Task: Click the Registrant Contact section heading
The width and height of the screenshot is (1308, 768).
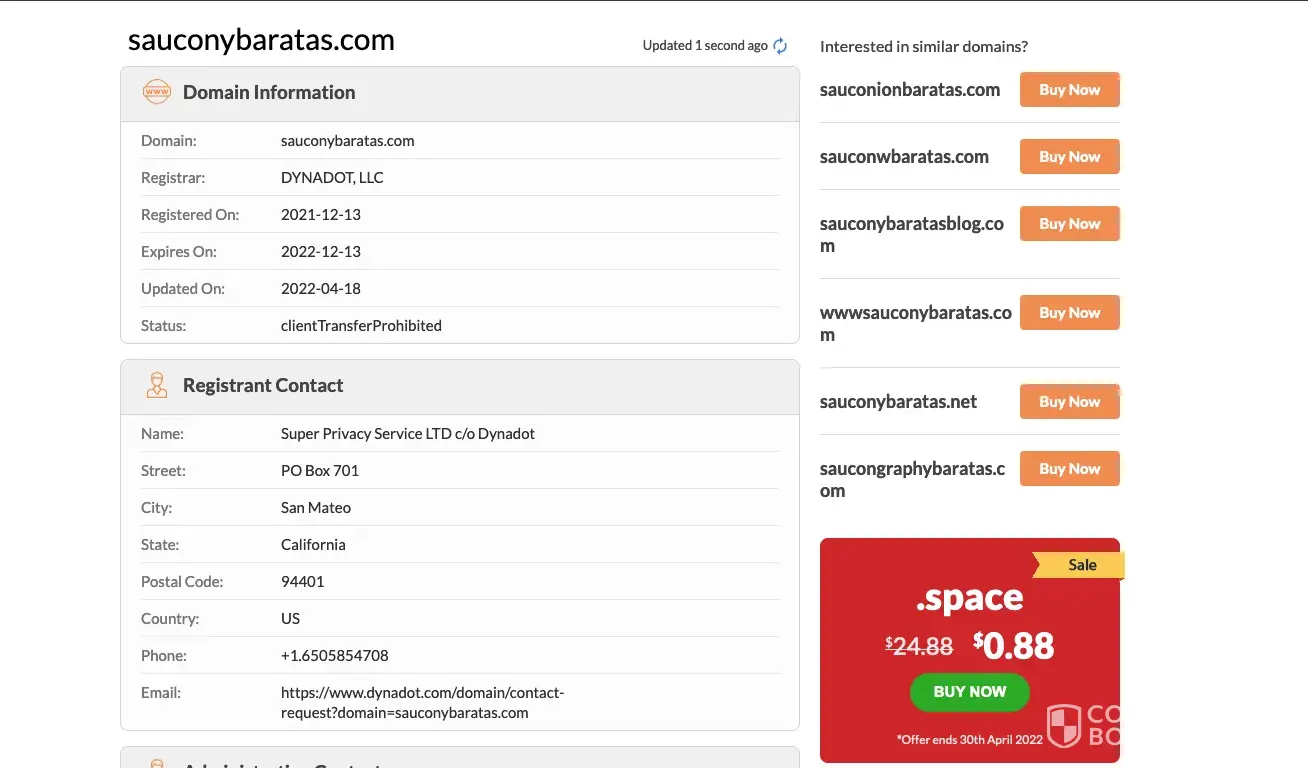Action: coord(263,385)
